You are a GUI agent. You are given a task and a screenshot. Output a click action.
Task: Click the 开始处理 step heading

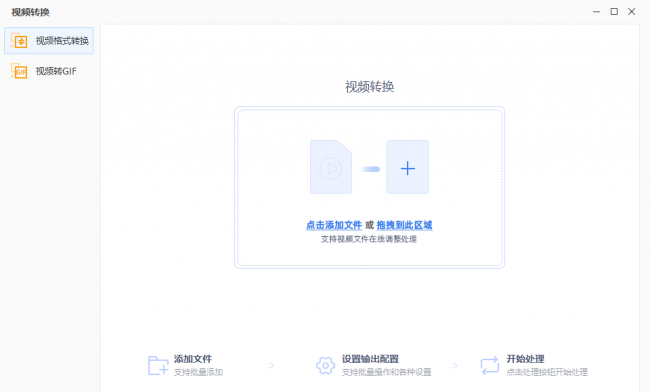click(525, 359)
